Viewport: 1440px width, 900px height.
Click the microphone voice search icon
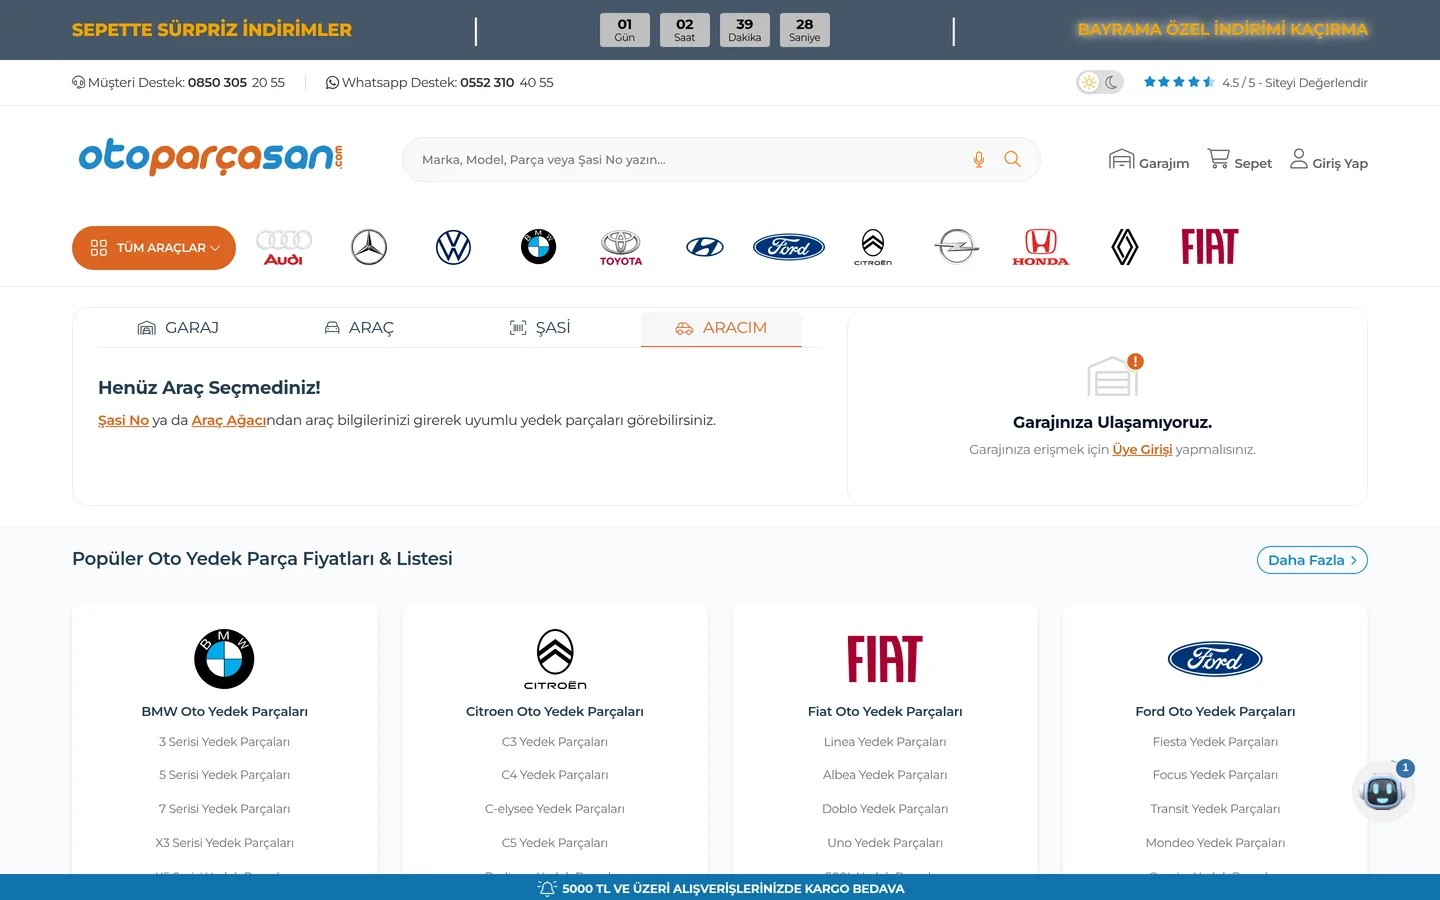979,160
